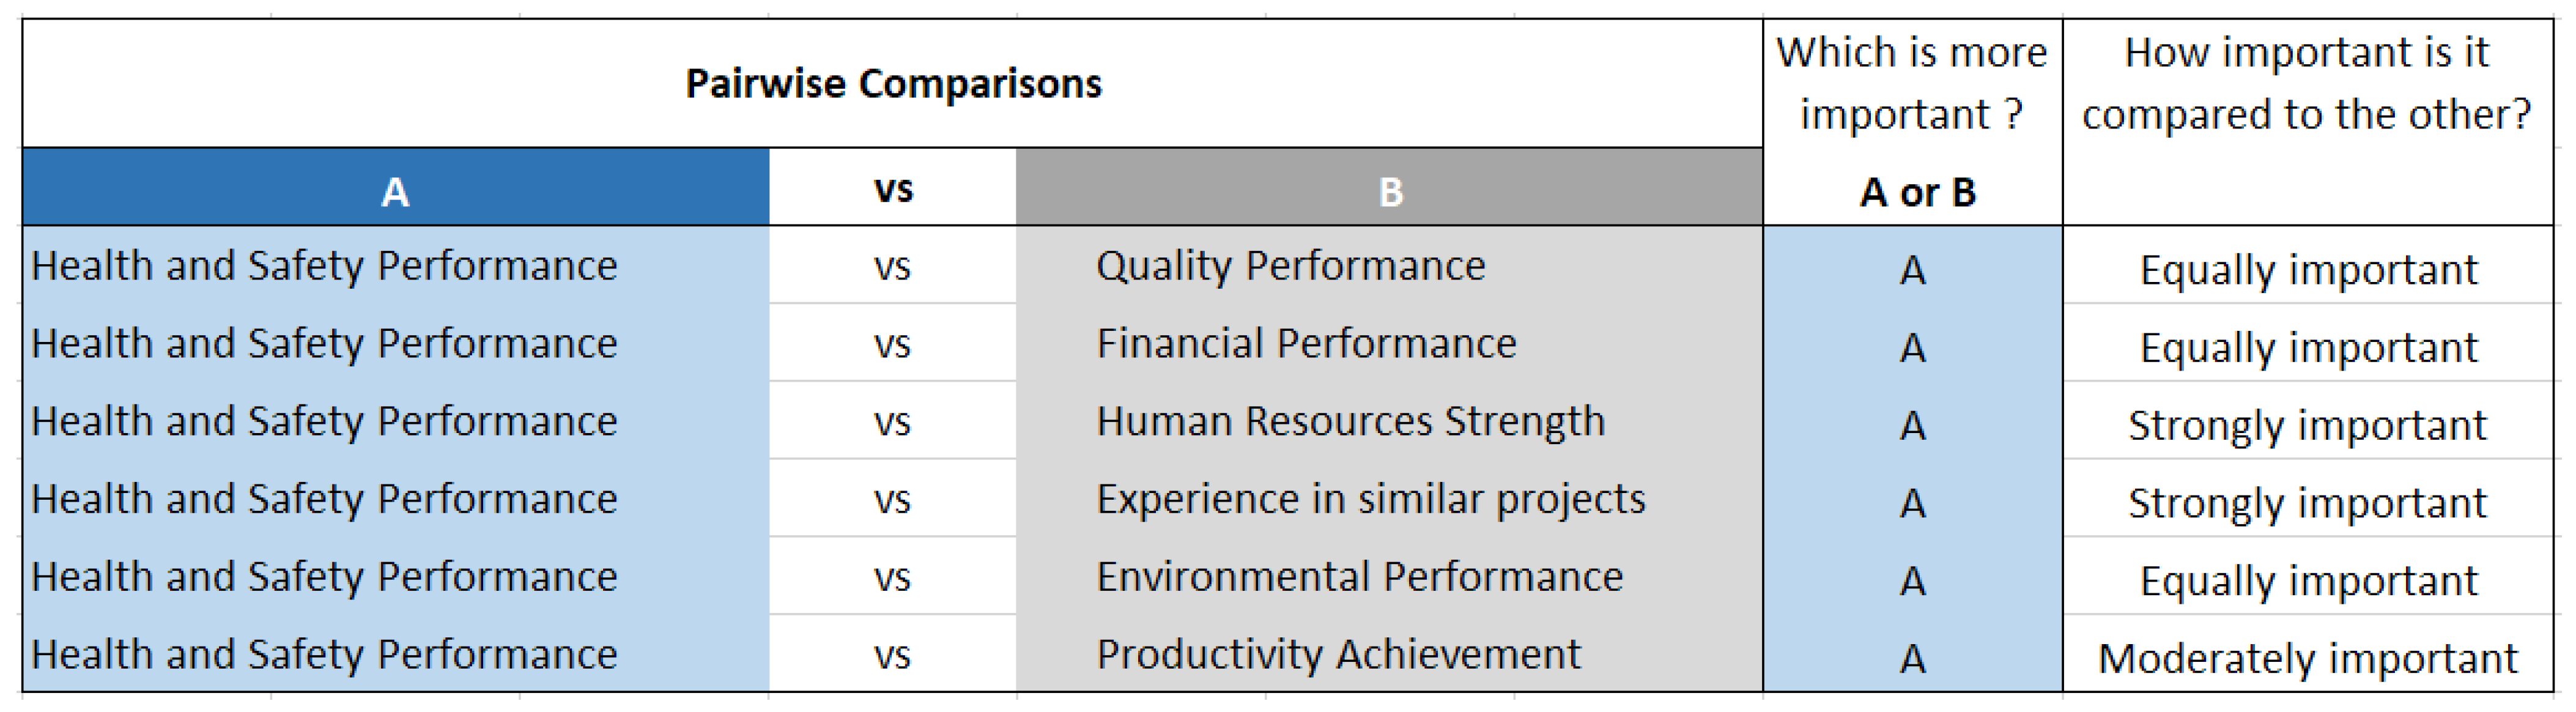Click the bold vs header cell

[892, 188]
